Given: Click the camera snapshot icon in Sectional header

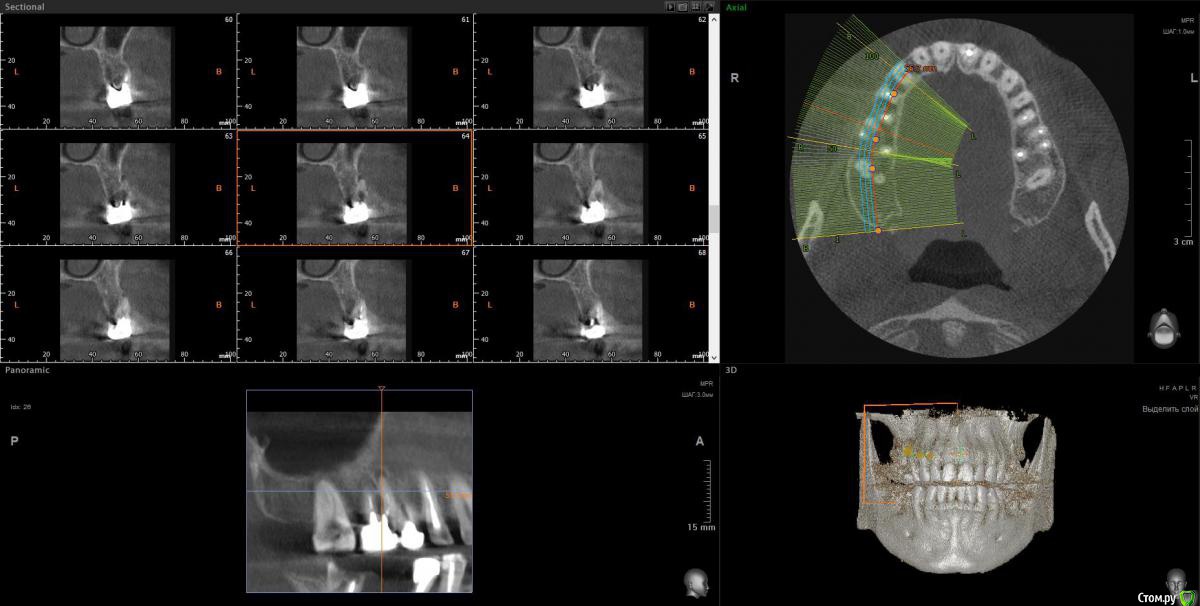Looking at the screenshot, I should 683,7.
